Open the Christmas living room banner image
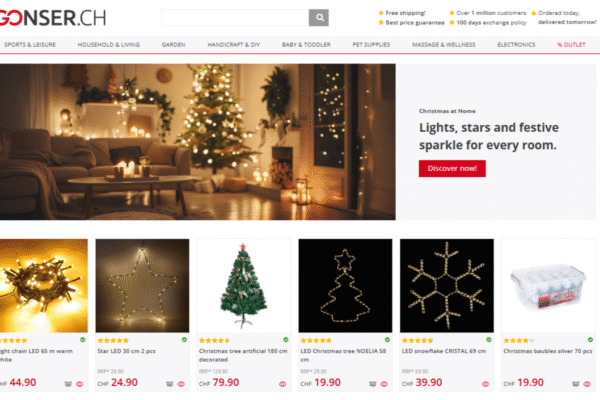The image size is (600, 400). [198, 142]
